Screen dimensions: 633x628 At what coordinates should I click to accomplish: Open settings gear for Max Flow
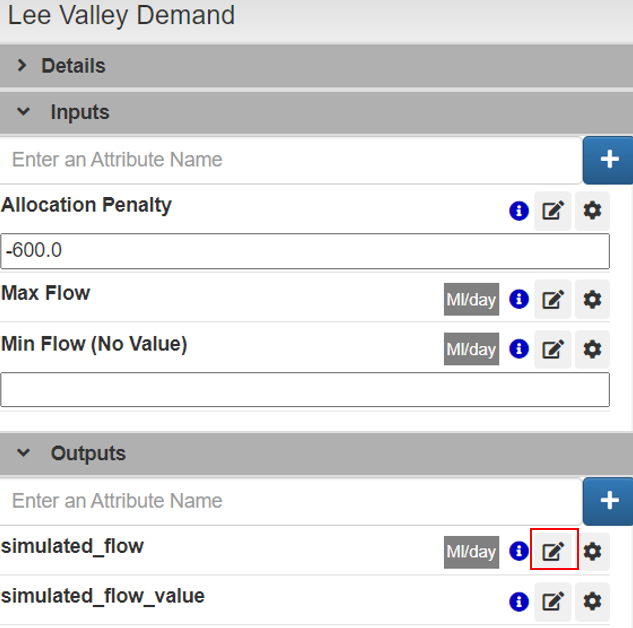coord(592,299)
